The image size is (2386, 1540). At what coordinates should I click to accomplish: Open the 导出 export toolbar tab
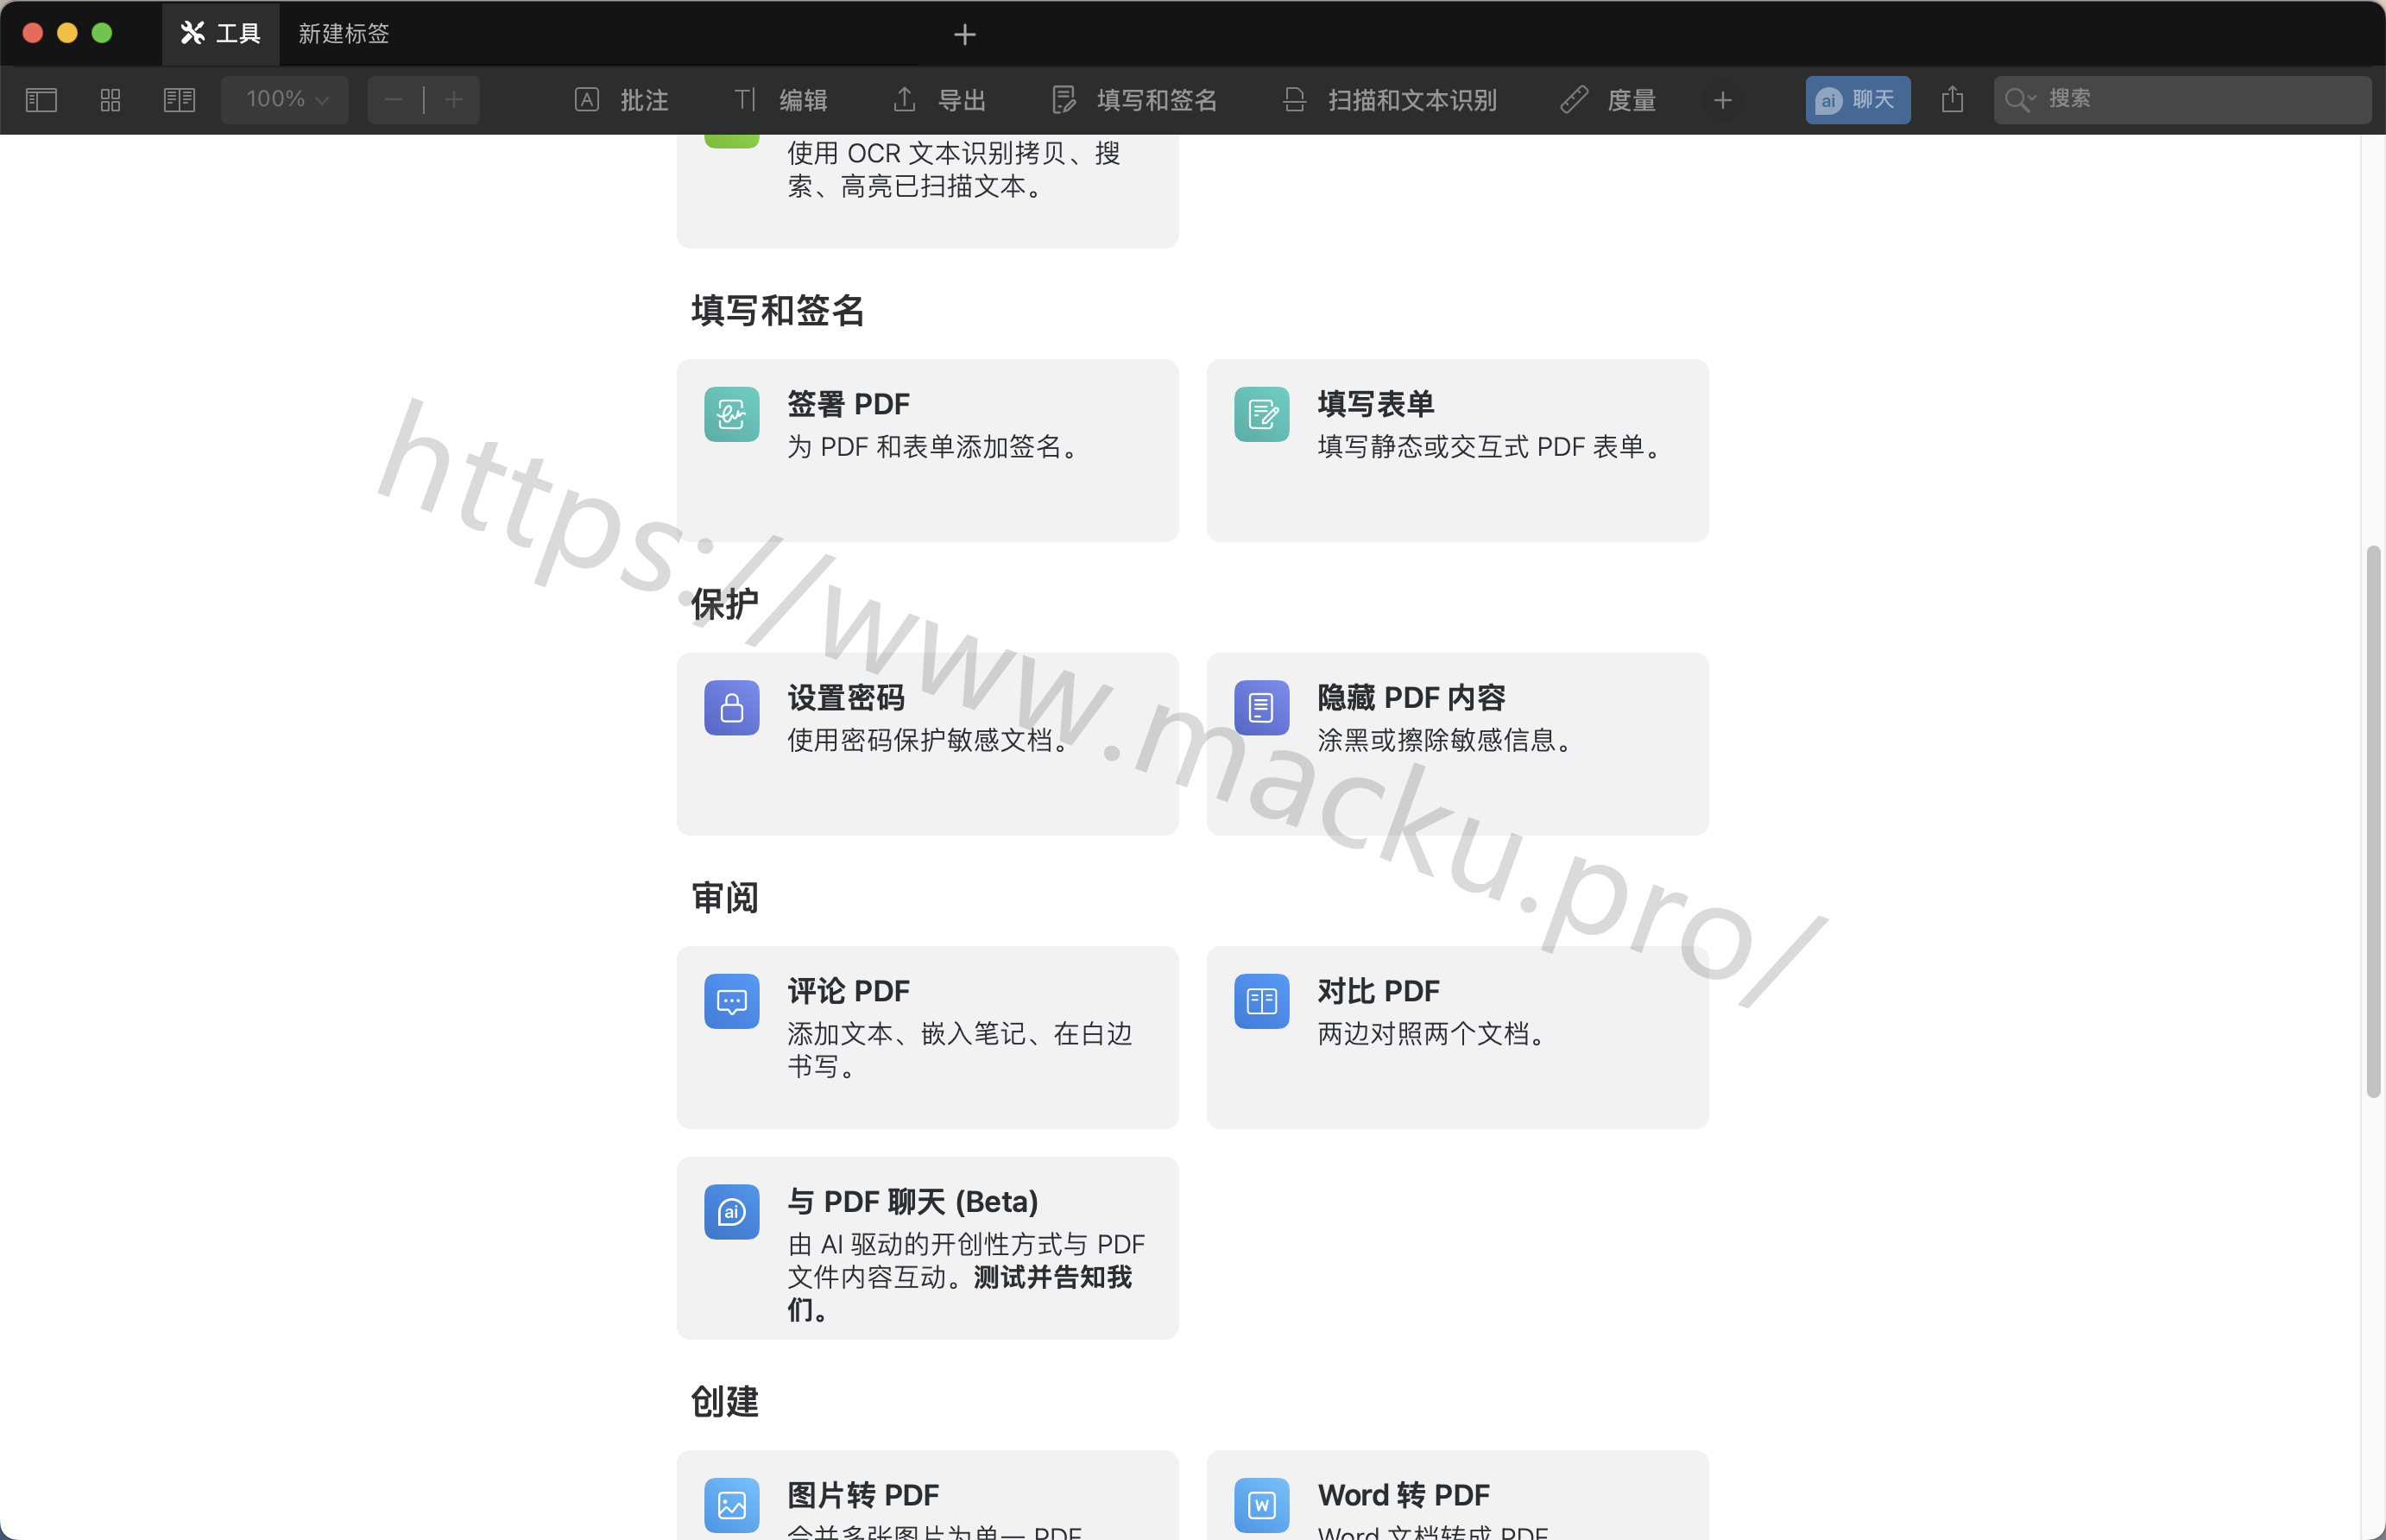[939, 100]
